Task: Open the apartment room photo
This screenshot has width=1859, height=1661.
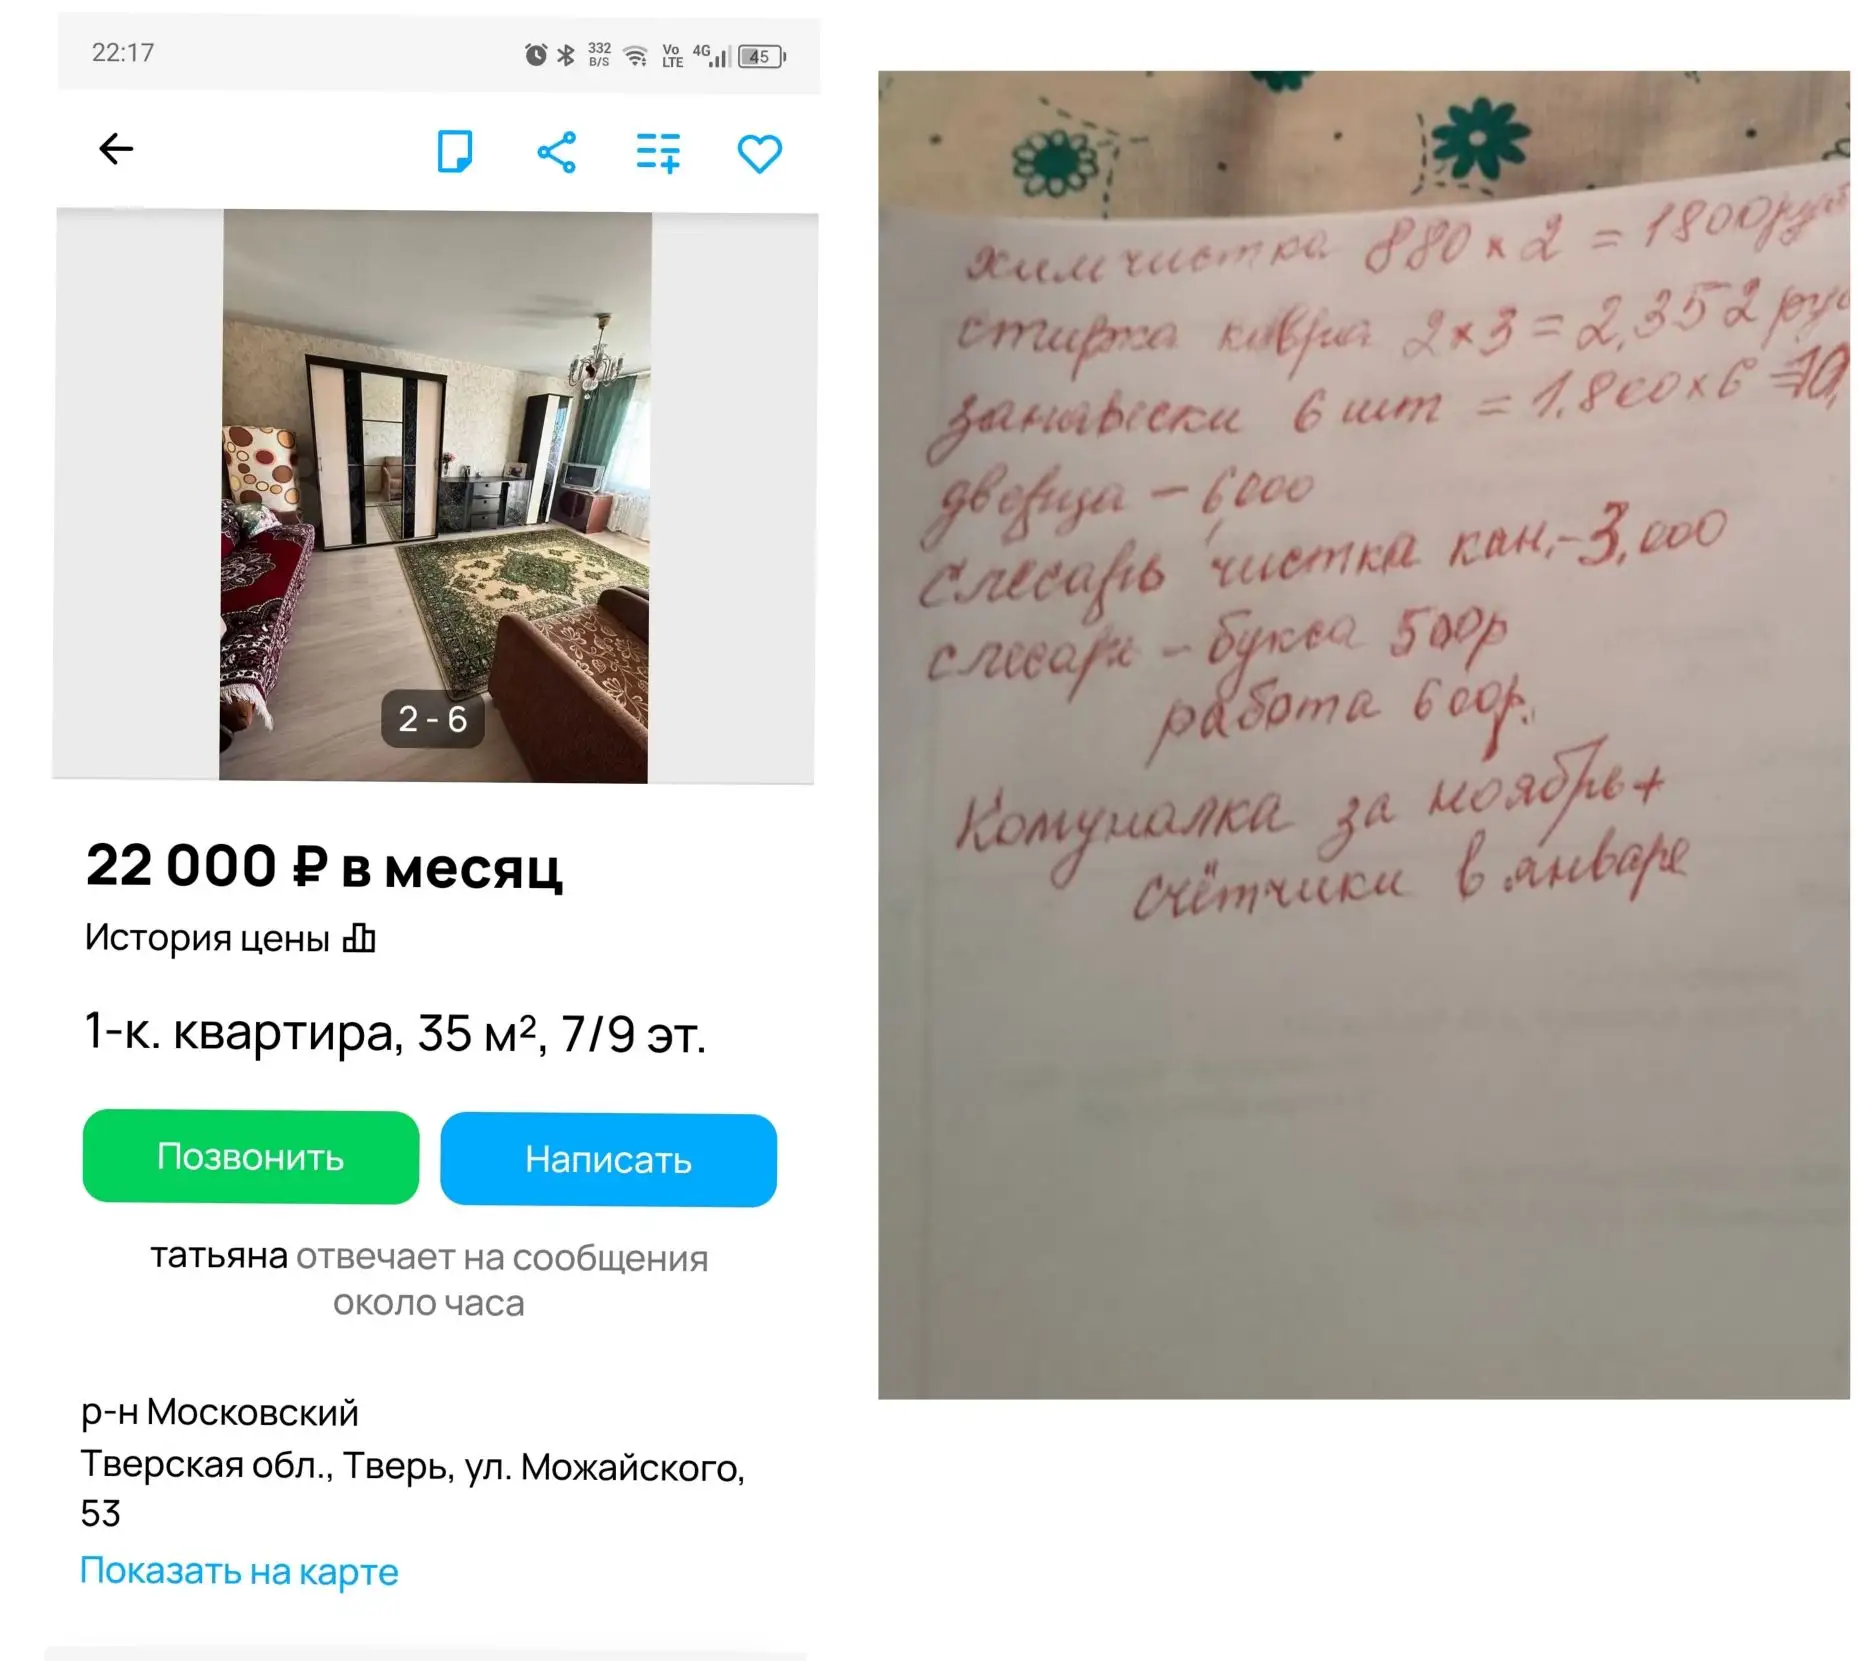Action: (435, 496)
